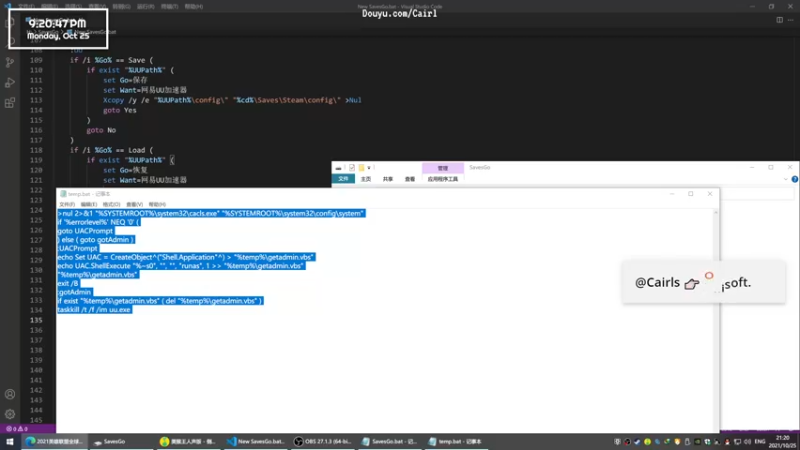Open 查看 tab in Explorer ribbon
Screen dimensions: 800x450
410,179
